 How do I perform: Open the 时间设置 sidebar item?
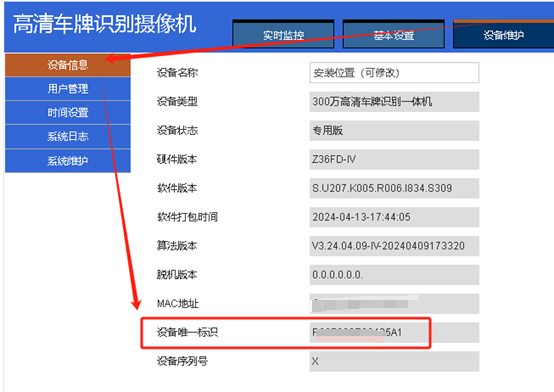coord(68,113)
